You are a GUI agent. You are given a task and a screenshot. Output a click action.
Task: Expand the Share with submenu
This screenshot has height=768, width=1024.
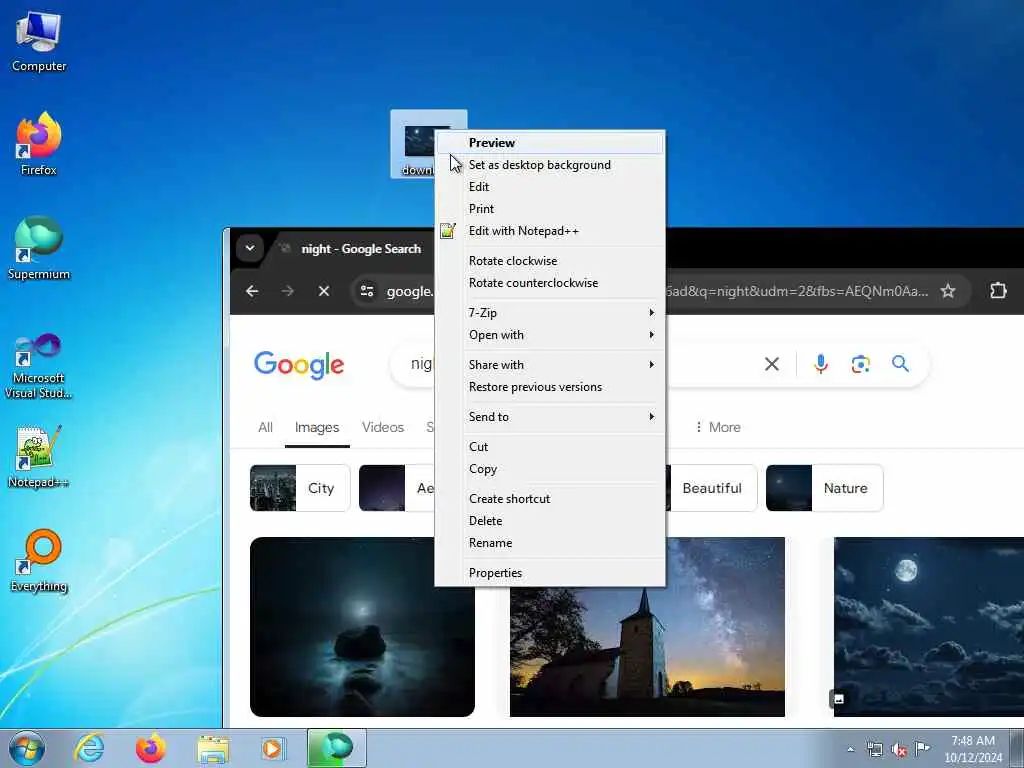click(x=551, y=365)
